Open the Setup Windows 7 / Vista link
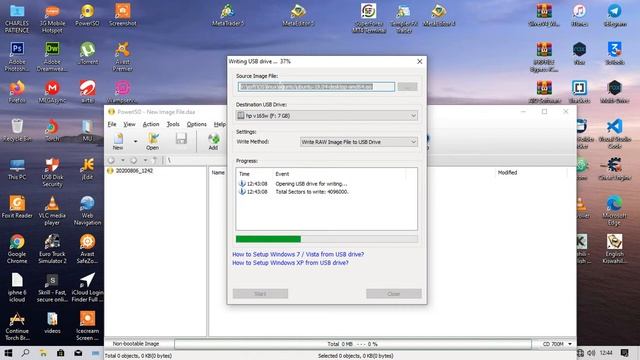This screenshot has height=360, width=640. pos(298,254)
